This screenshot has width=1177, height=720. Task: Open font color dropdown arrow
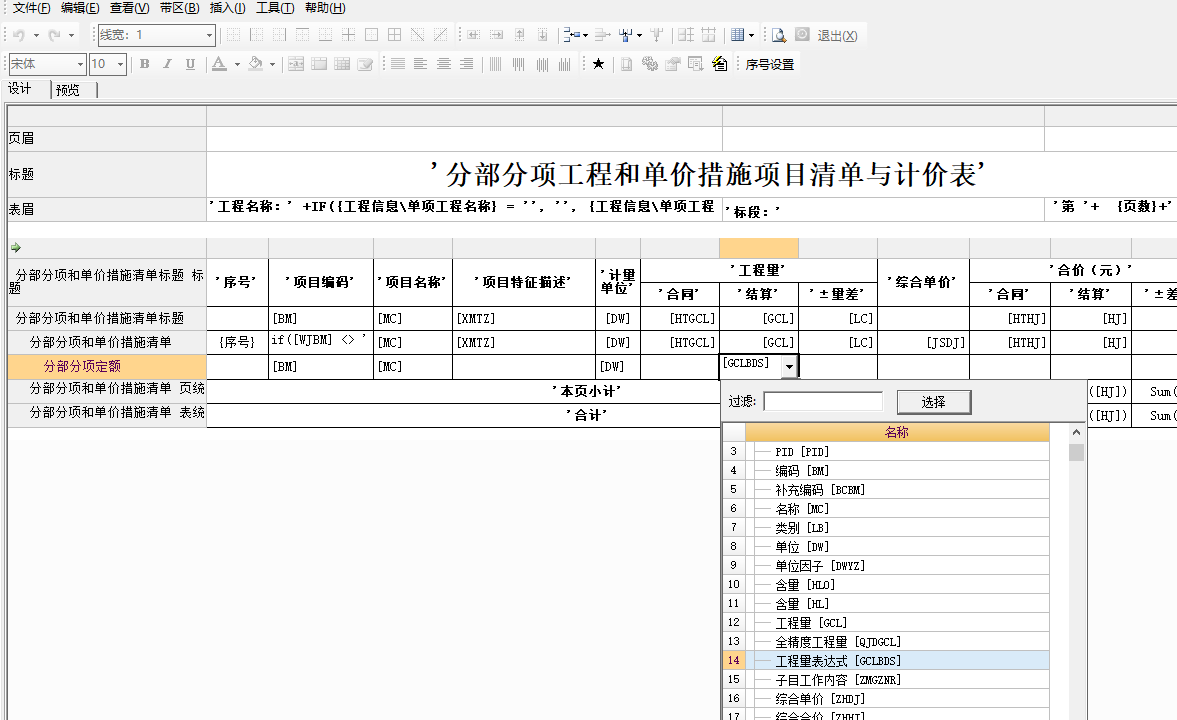[237, 65]
